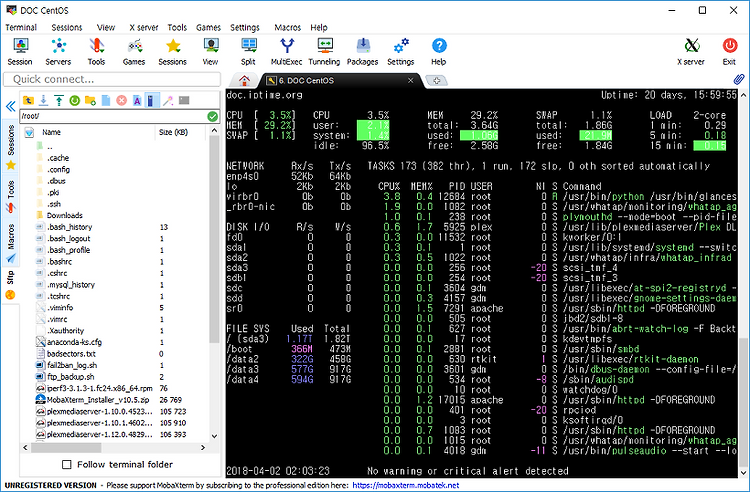This screenshot has height=492, width=750.
Task: Open the Terminal menu
Action: [x=21, y=27]
